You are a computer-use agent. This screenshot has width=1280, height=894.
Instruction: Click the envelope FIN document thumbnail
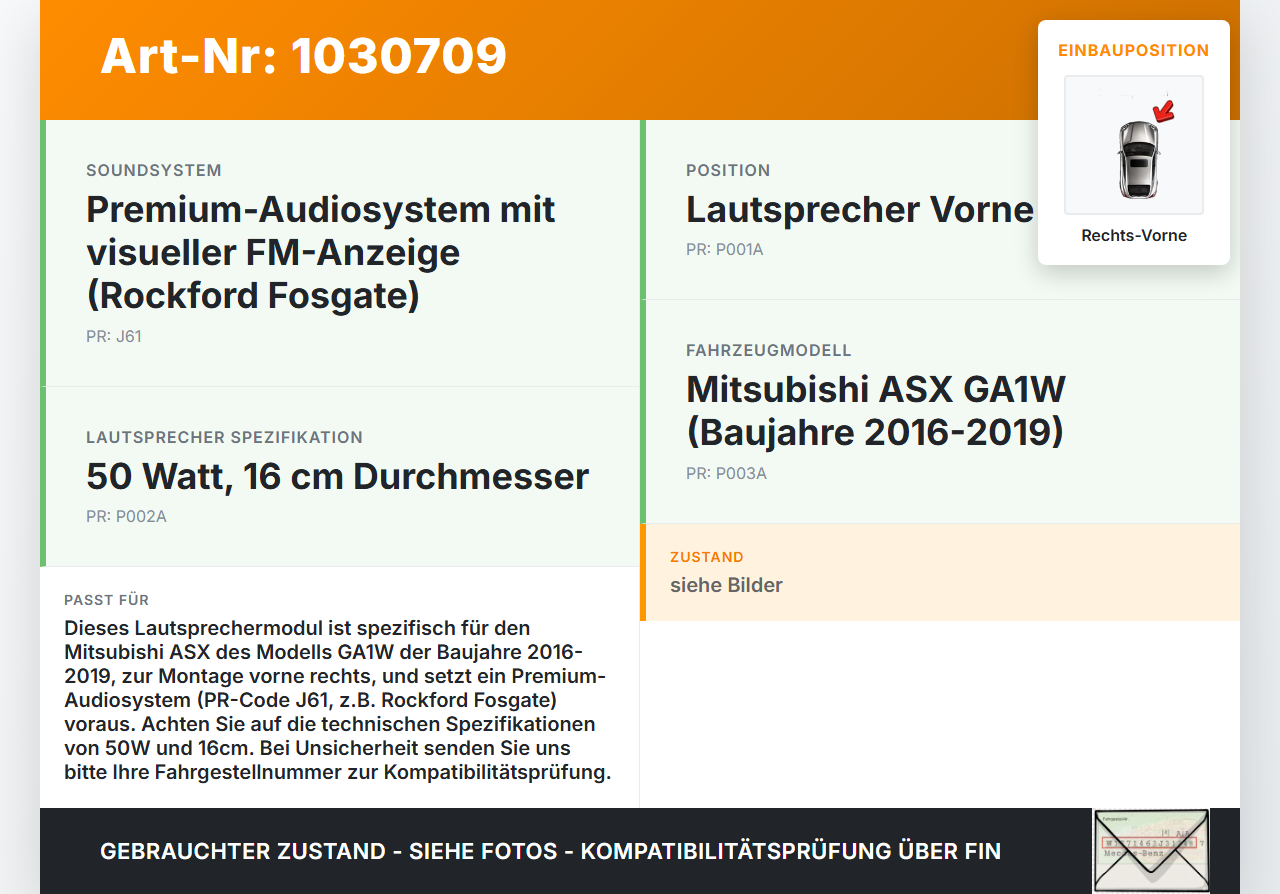pyautogui.click(x=1151, y=850)
